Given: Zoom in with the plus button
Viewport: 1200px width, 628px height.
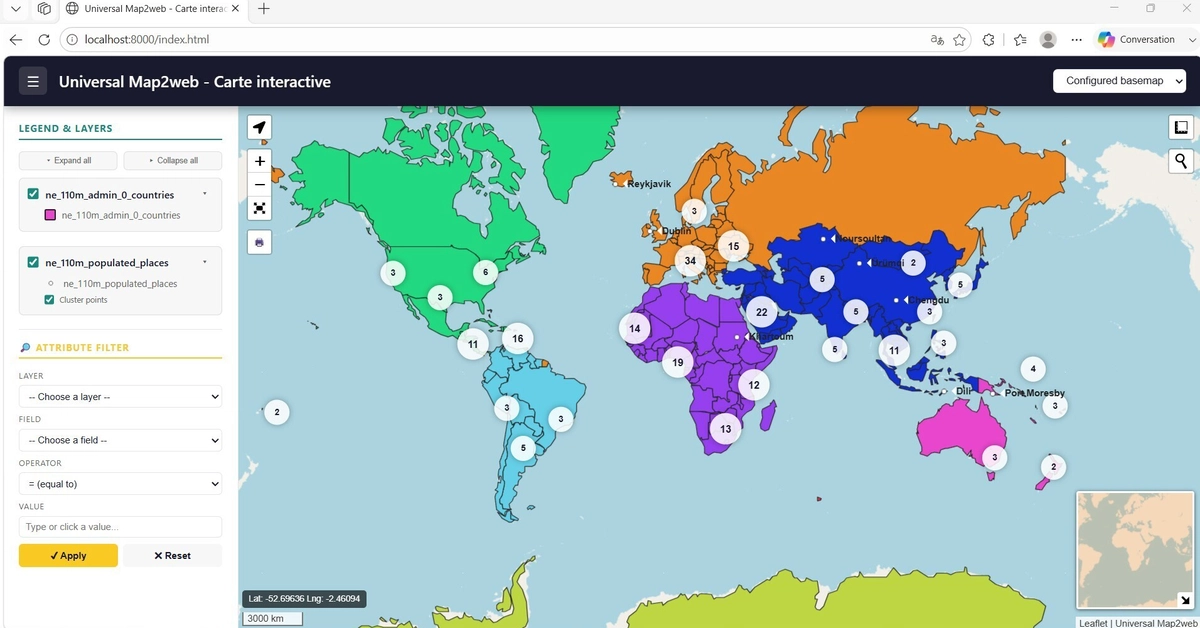Looking at the screenshot, I should [x=260, y=161].
